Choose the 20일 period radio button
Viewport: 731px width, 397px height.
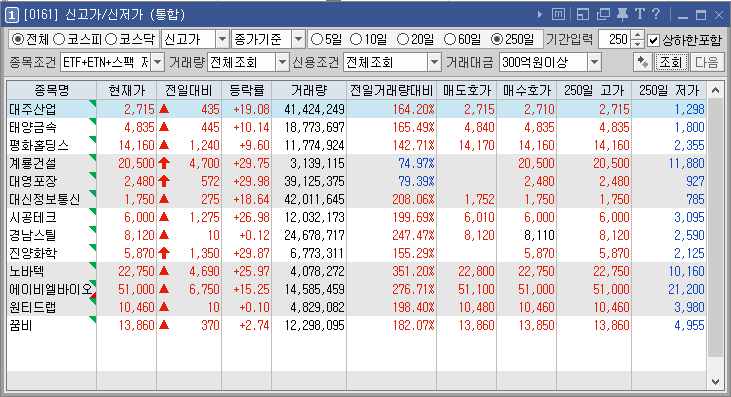pos(403,40)
